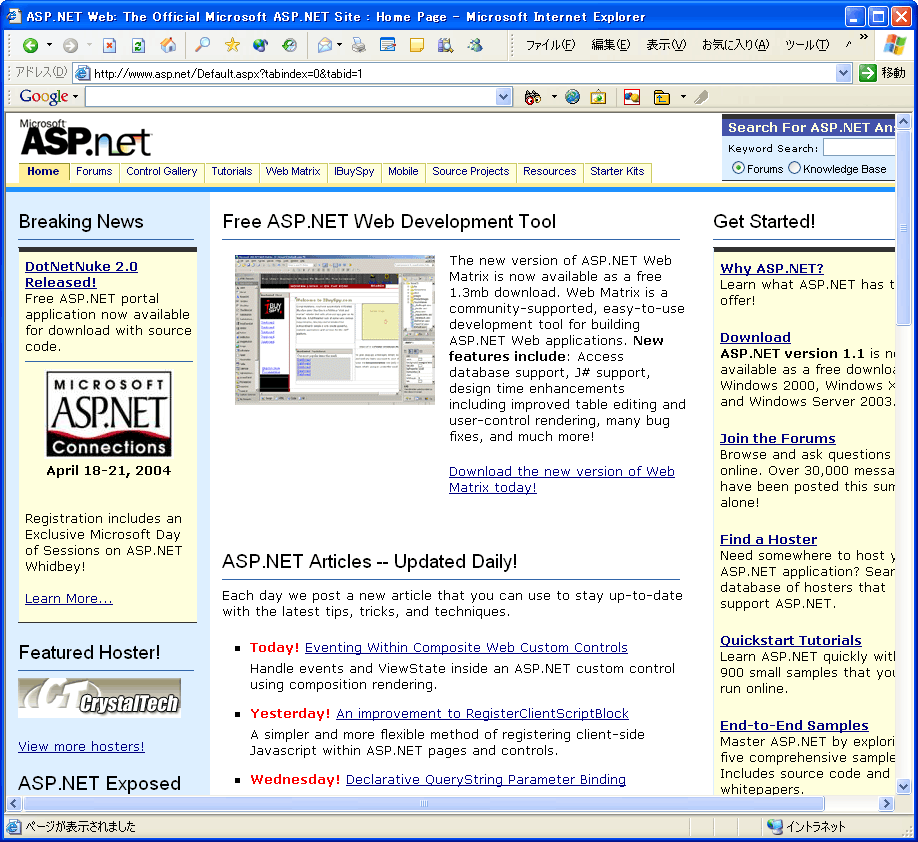Open お気に入り(A) menu
Image resolution: width=918 pixels, height=842 pixels.
tap(735, 45)
